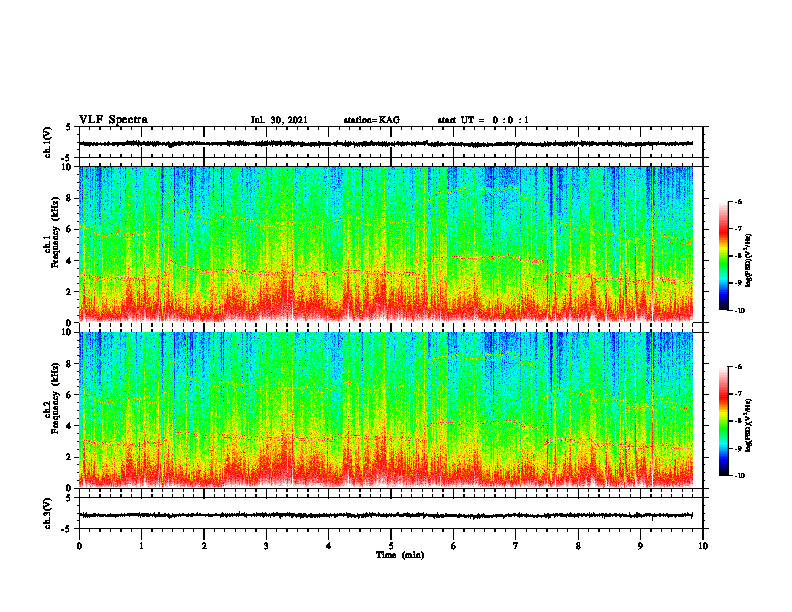Click the "ch.1(V)" waveform axis label
Image resolution: width=792 pixels, height=612 pixels.
(48, 142)
